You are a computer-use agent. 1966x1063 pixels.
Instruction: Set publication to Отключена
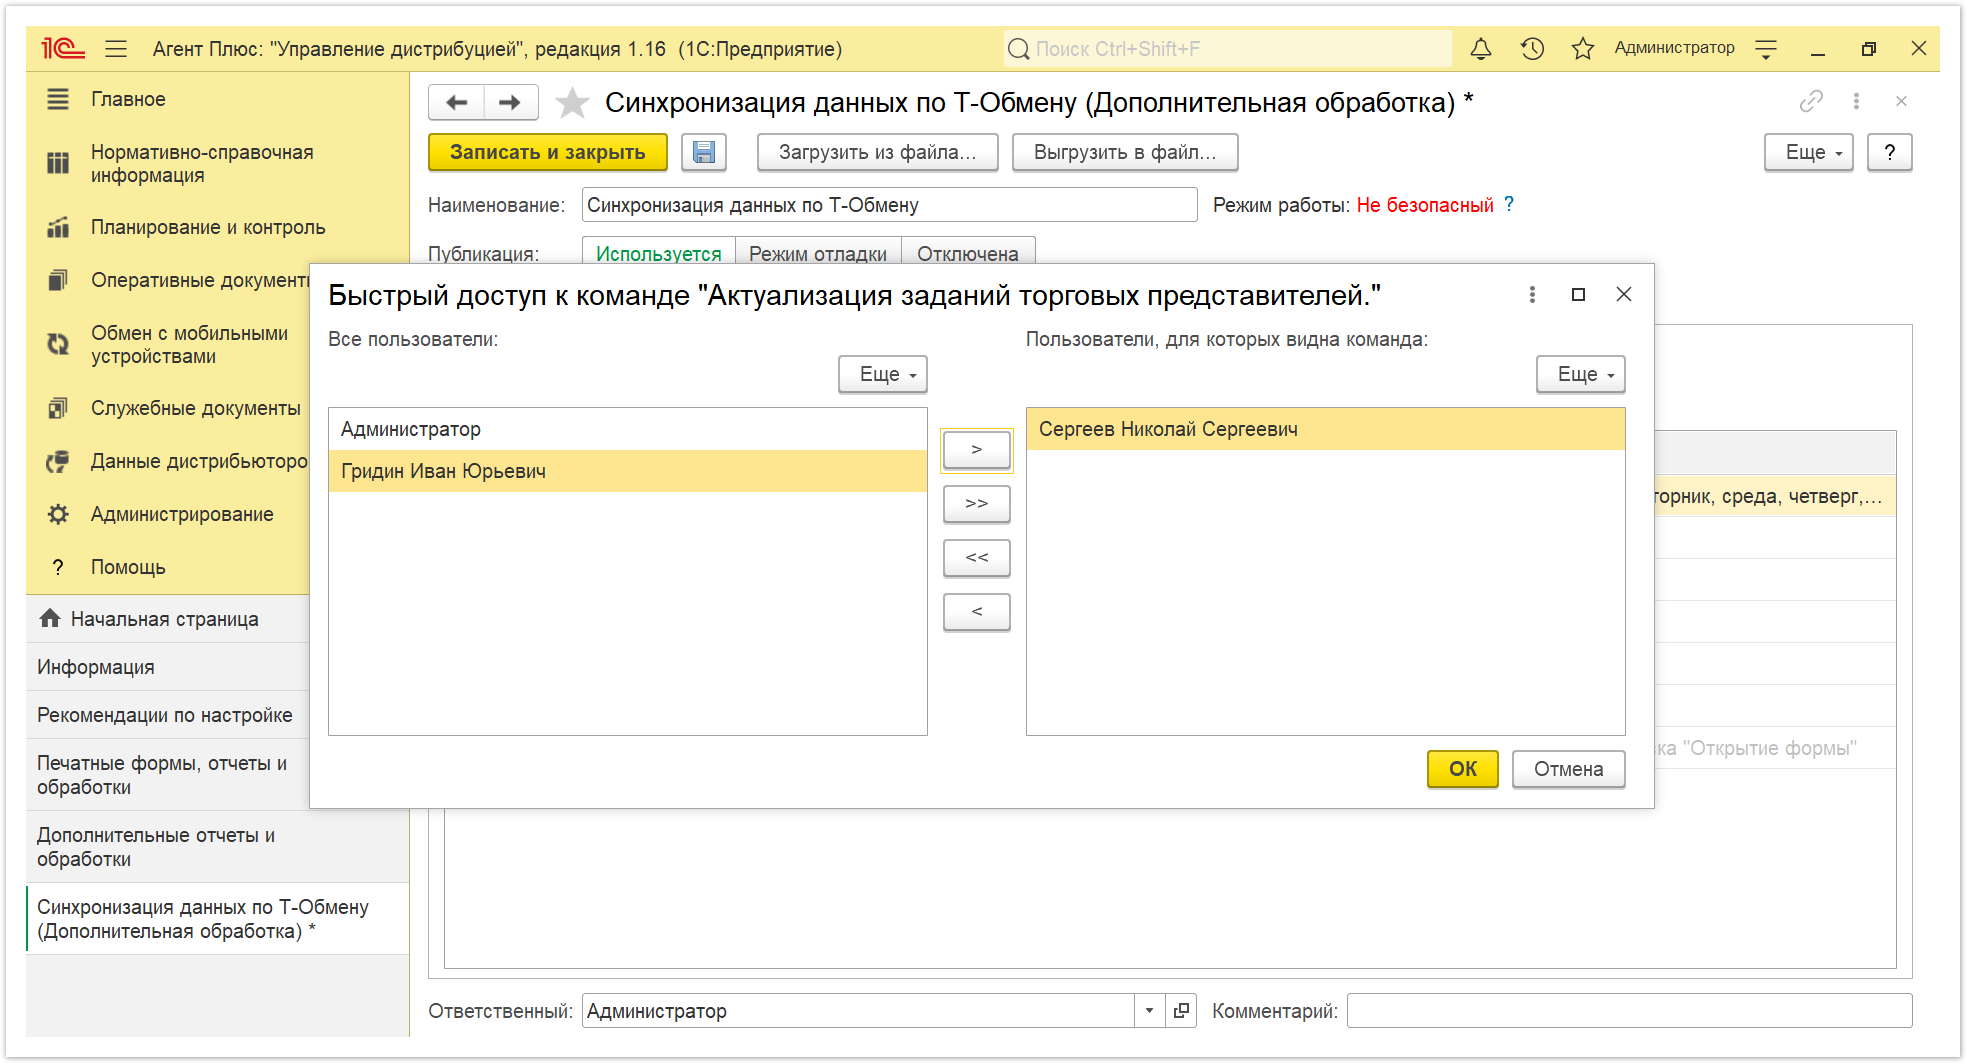[968, 252]
